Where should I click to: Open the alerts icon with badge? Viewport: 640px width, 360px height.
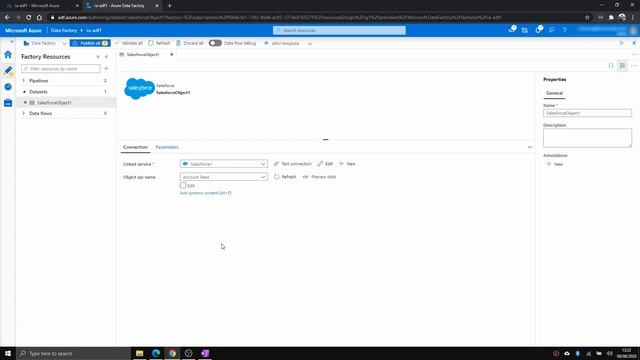tap(538, 30)
